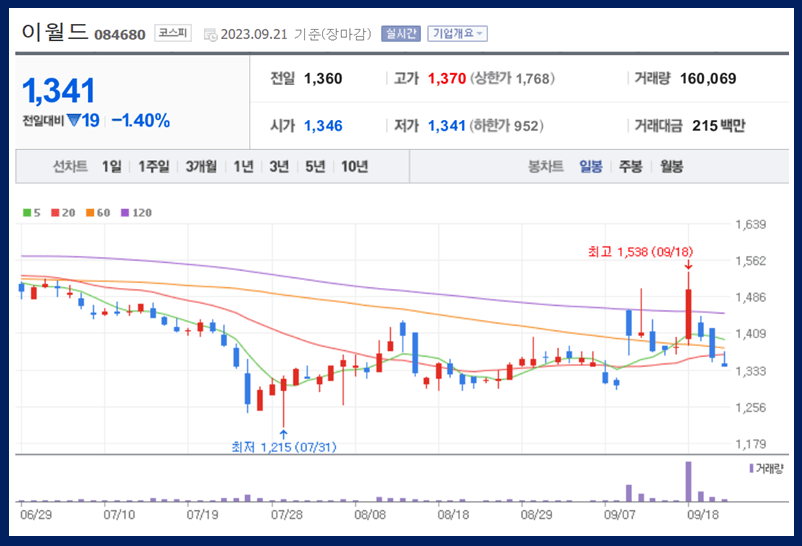The width and height of the screenshot is (802, 546).
Task: Click the 하한가 952 text
Action: coord(506,126)
